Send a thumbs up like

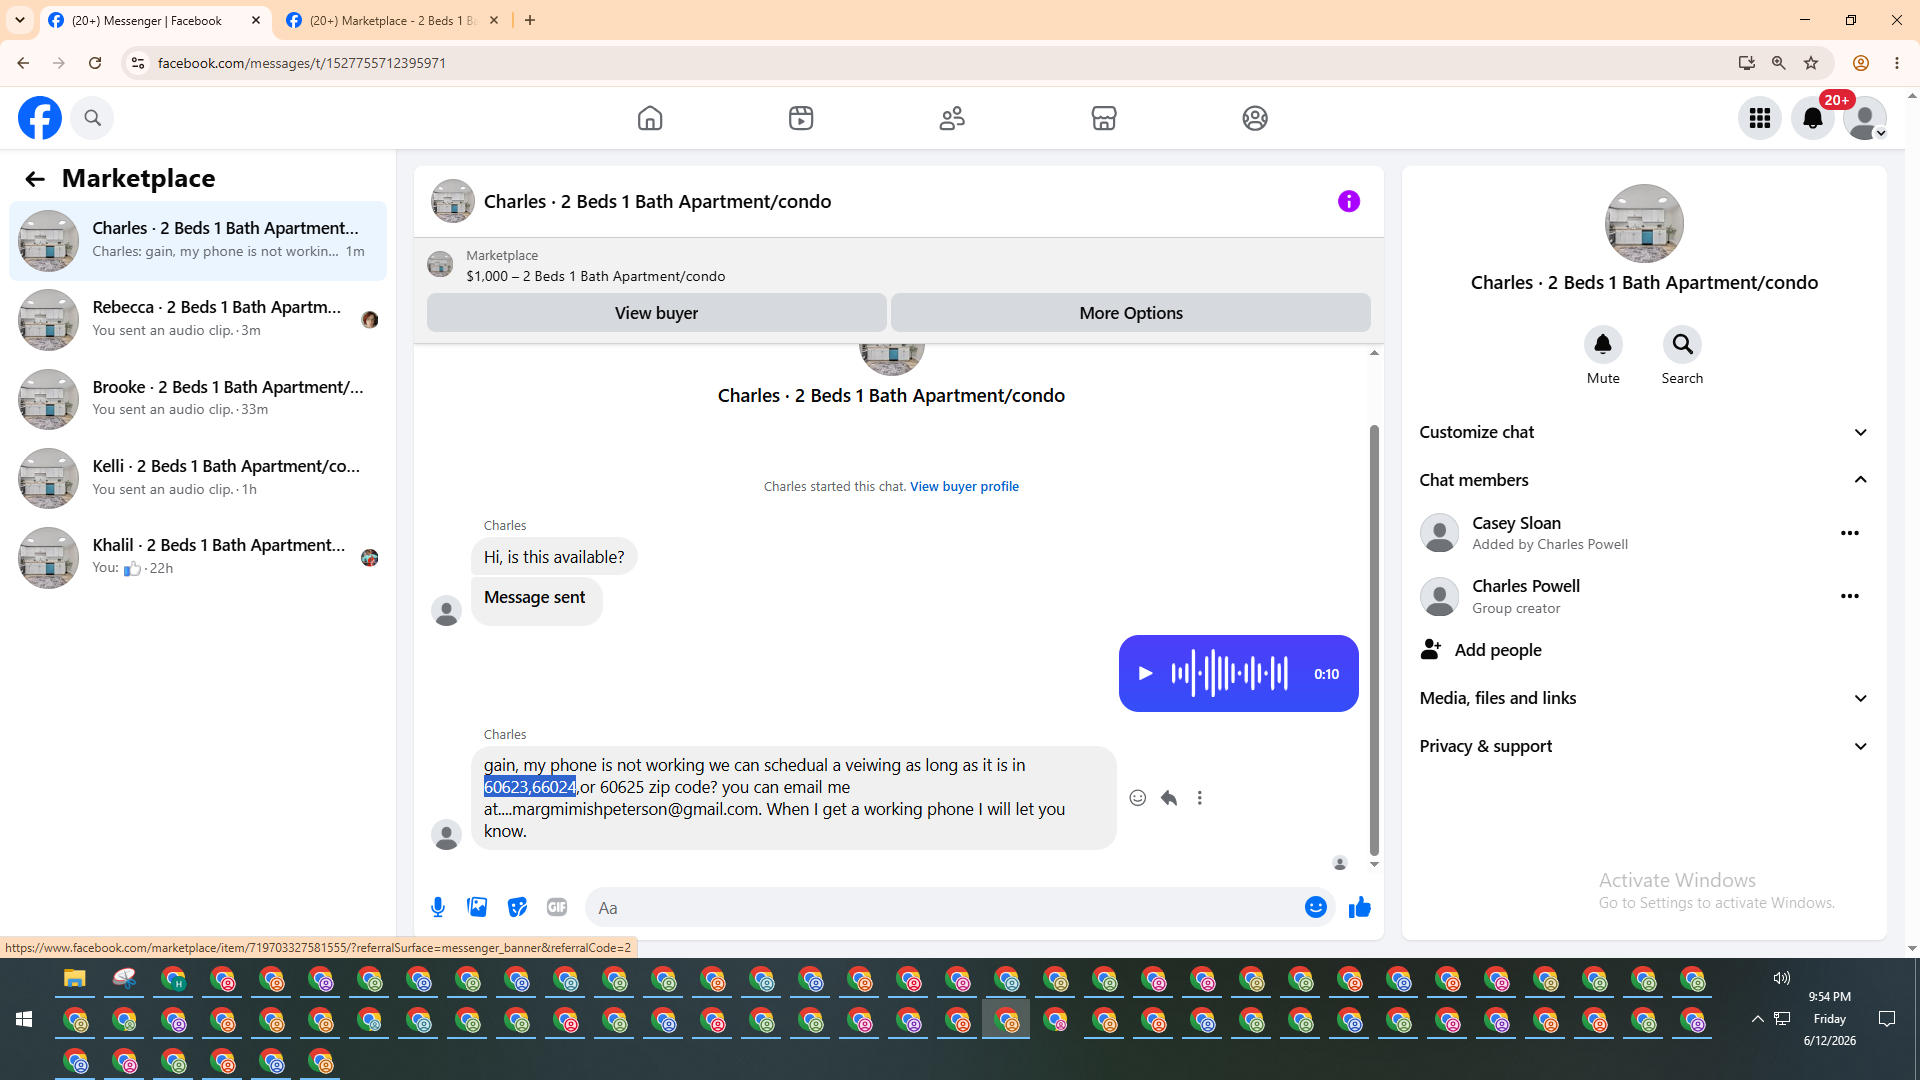tap(1360, 907)
